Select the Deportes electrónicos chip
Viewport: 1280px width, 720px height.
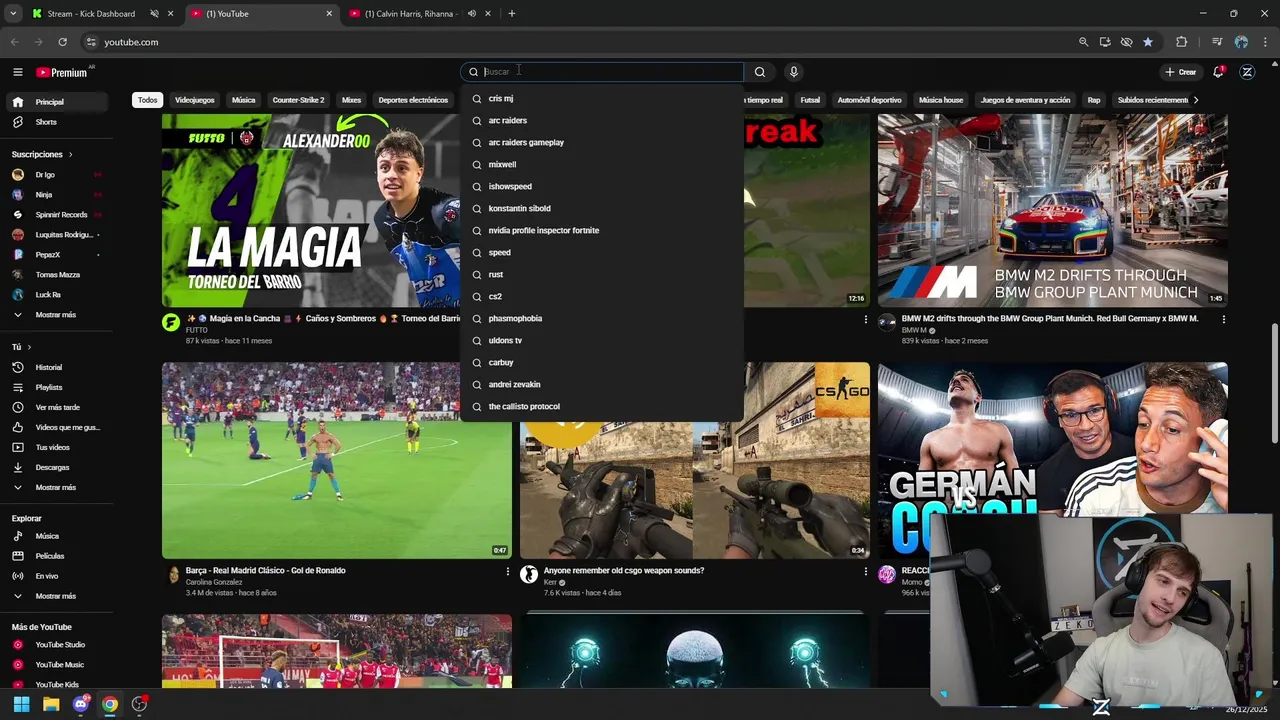tap(413, 100)
